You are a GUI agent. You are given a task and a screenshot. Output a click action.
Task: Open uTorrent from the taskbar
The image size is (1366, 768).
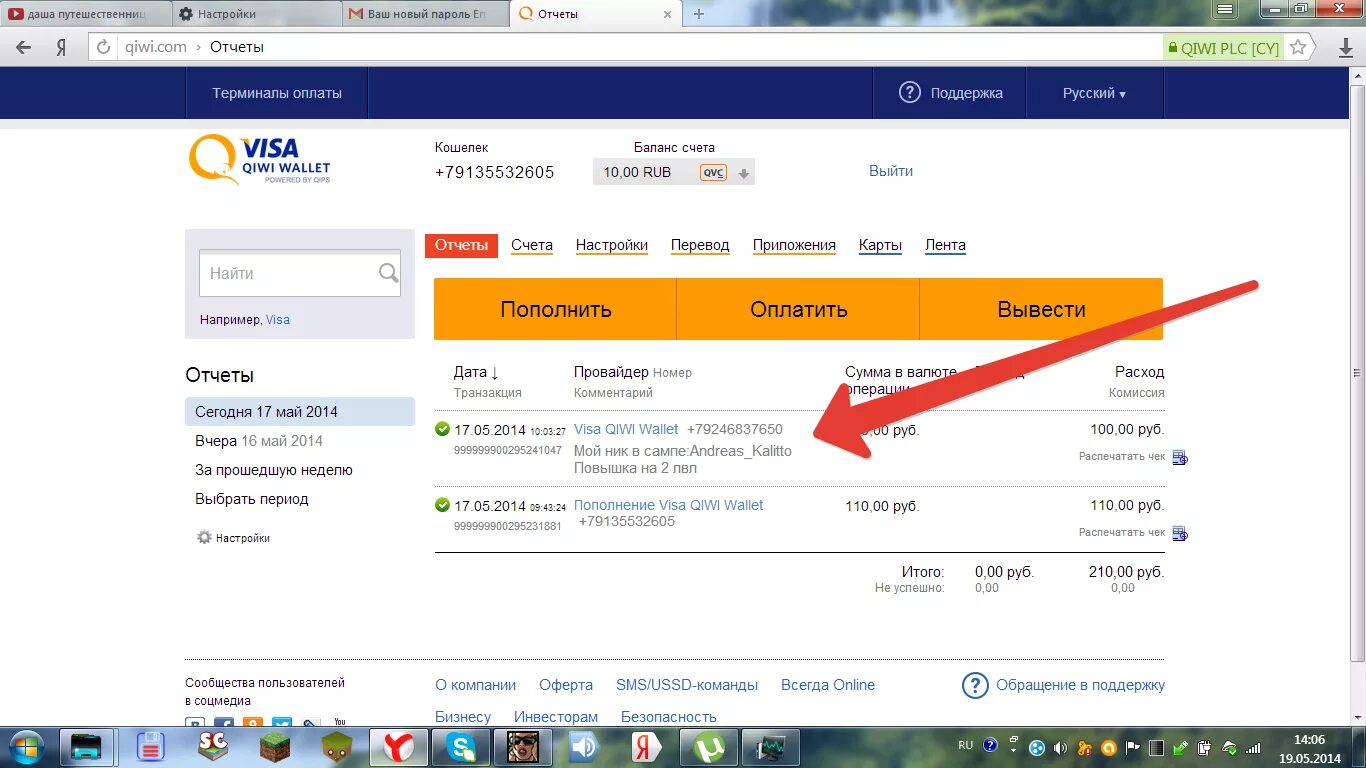pyautogui.click(x=708, y=747)
